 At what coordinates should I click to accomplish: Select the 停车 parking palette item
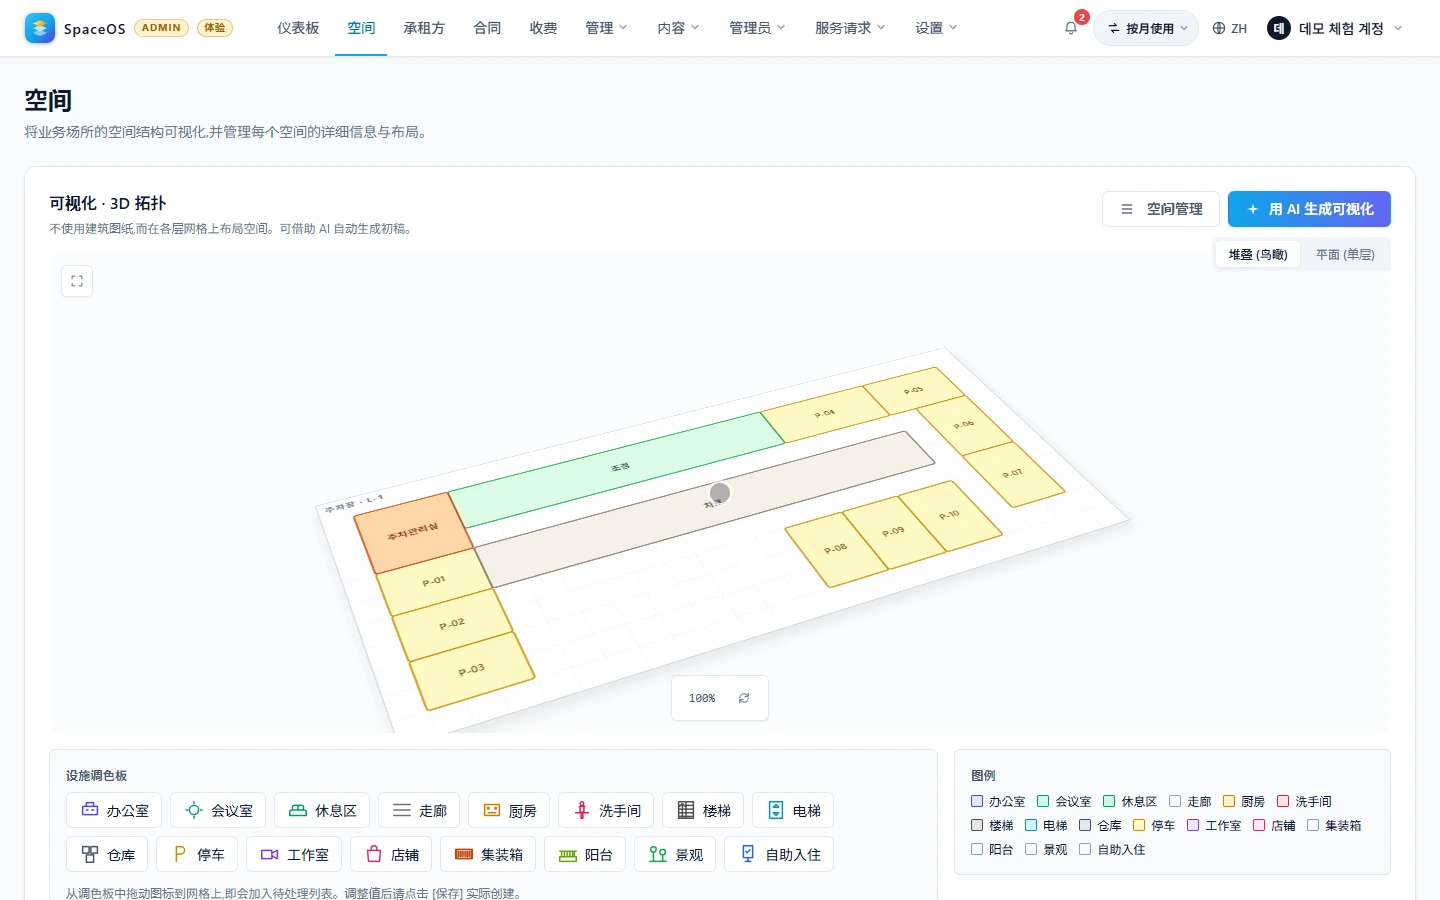coord(197,854)
